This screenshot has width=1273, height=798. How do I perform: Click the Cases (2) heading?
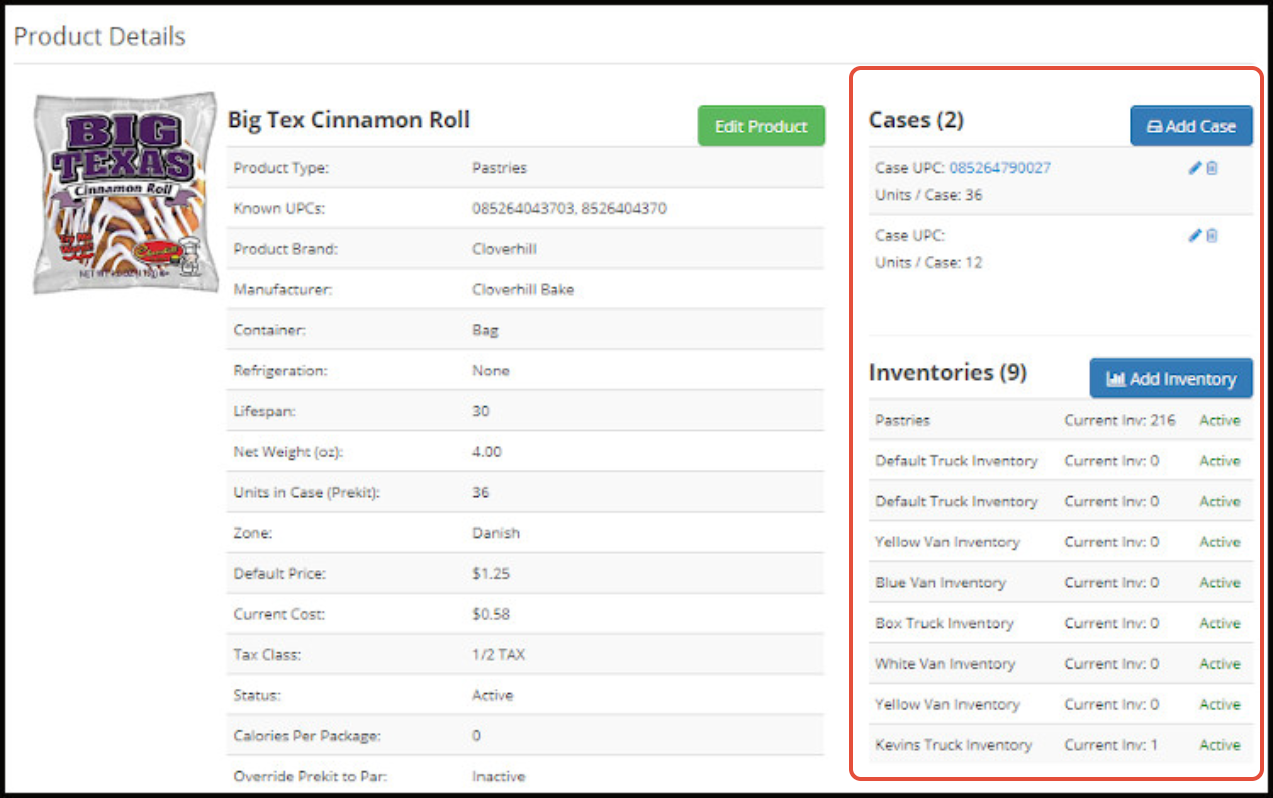coord(916,120)
